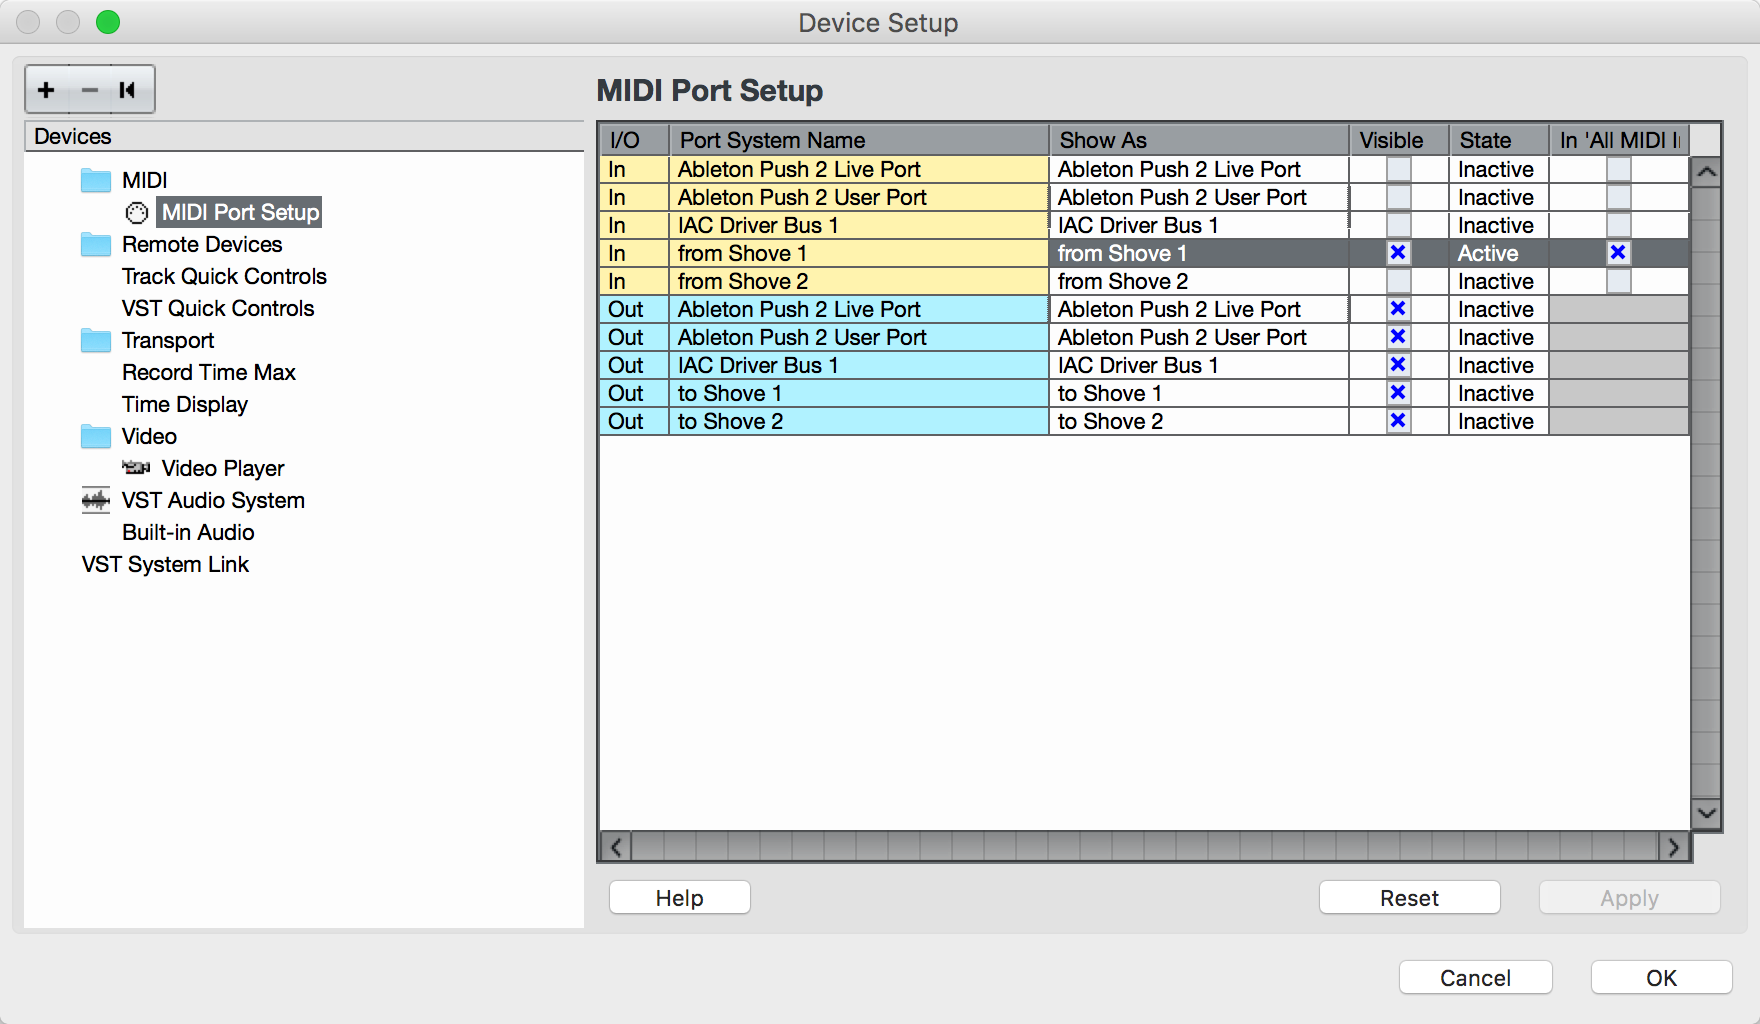Image resolution: width=1760 pixels, height=1024 pixels.
Task: Click the Help button
Action: pyautogui.click(x=679, y=897)
